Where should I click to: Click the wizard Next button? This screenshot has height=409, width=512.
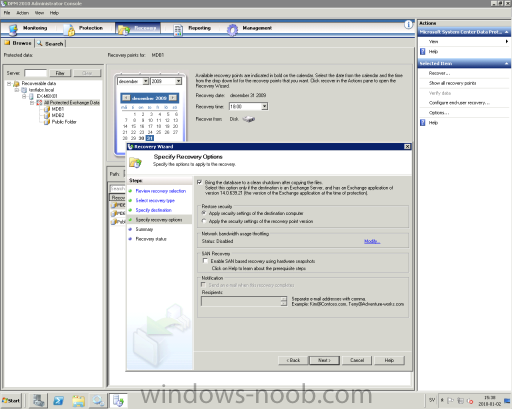click(x=324, y=360)
